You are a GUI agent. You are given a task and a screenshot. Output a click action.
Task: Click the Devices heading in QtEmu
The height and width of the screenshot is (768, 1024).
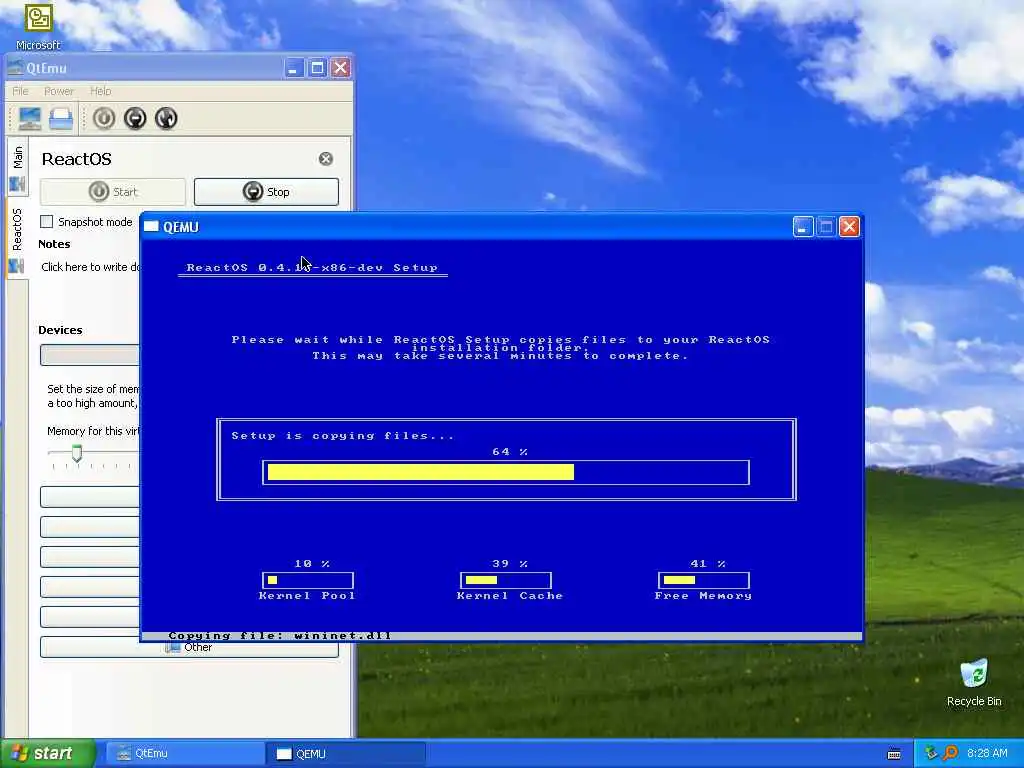pos(60,330)
